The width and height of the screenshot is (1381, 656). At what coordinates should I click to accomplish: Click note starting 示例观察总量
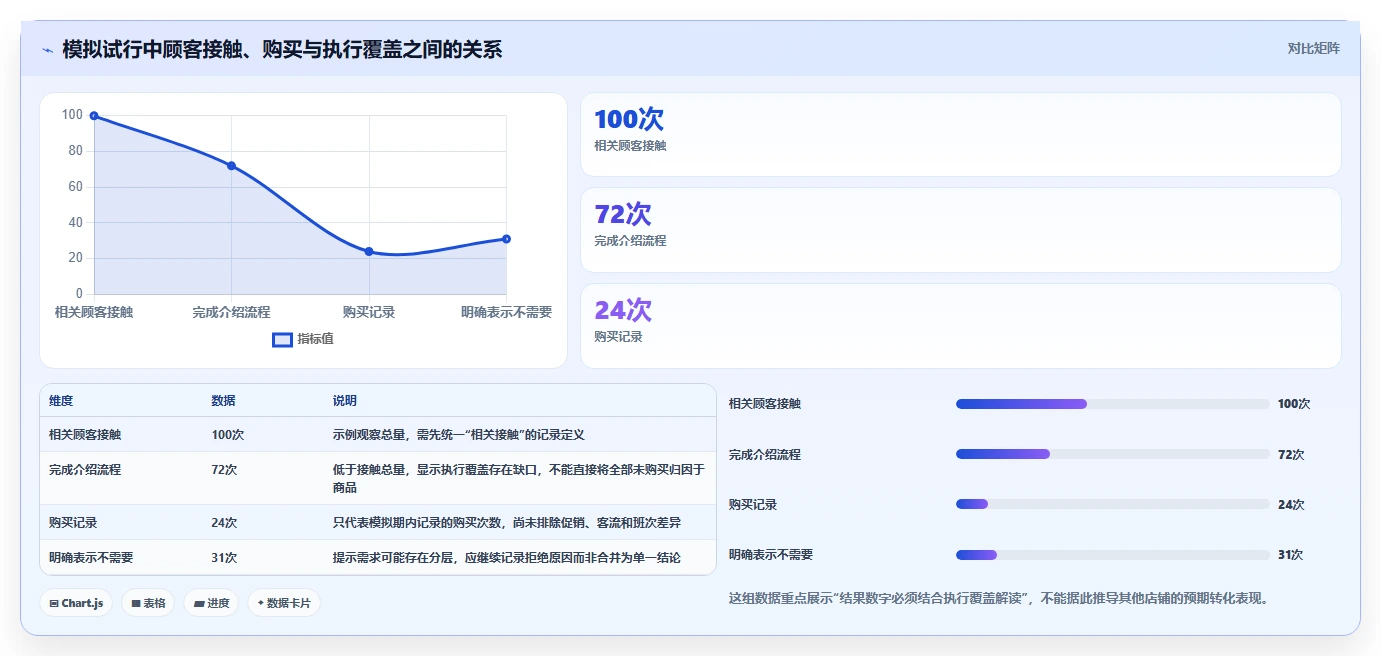tap(458, 435)
